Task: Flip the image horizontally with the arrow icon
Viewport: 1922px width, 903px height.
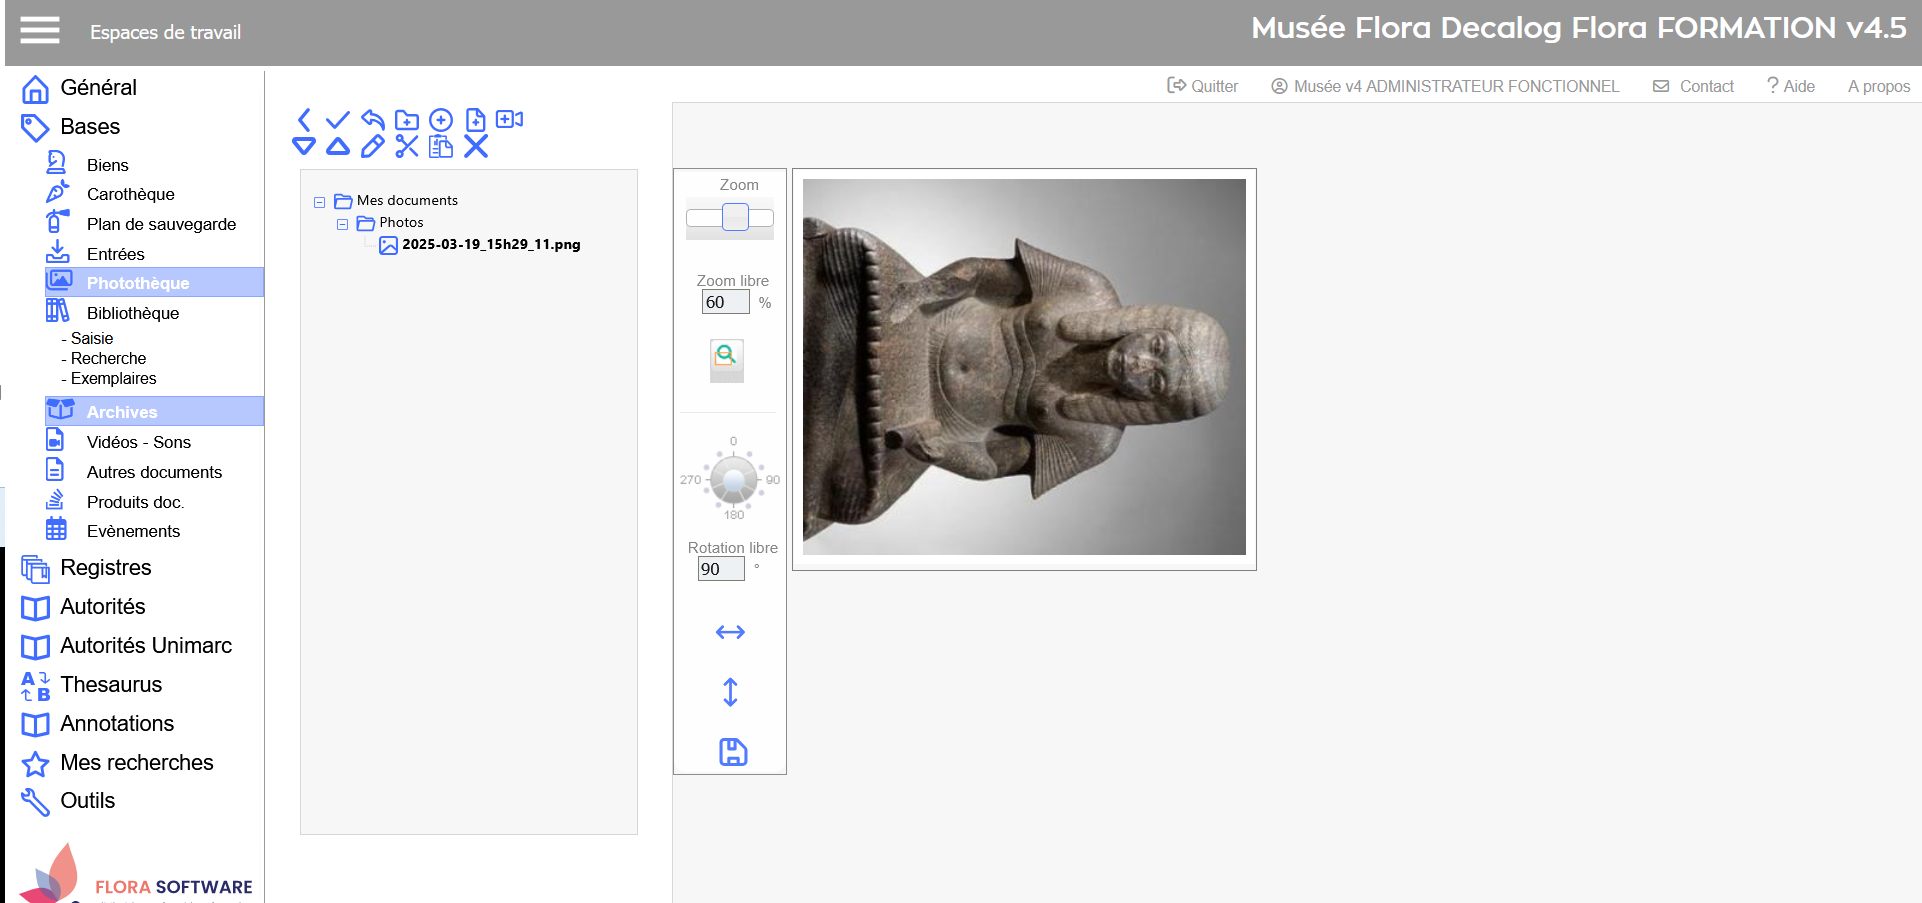Action: tap(730, 632)
